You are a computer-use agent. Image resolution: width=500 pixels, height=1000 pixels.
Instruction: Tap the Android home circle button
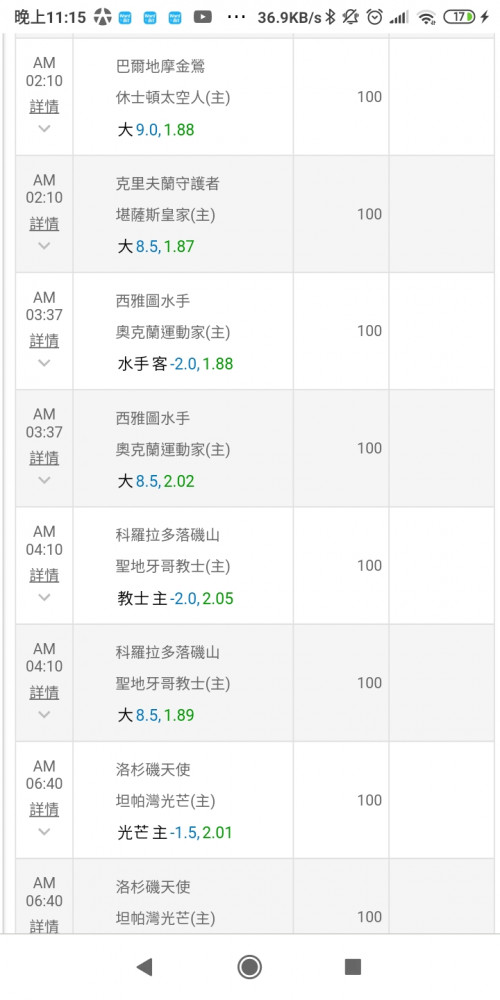(x=249, y=967)
